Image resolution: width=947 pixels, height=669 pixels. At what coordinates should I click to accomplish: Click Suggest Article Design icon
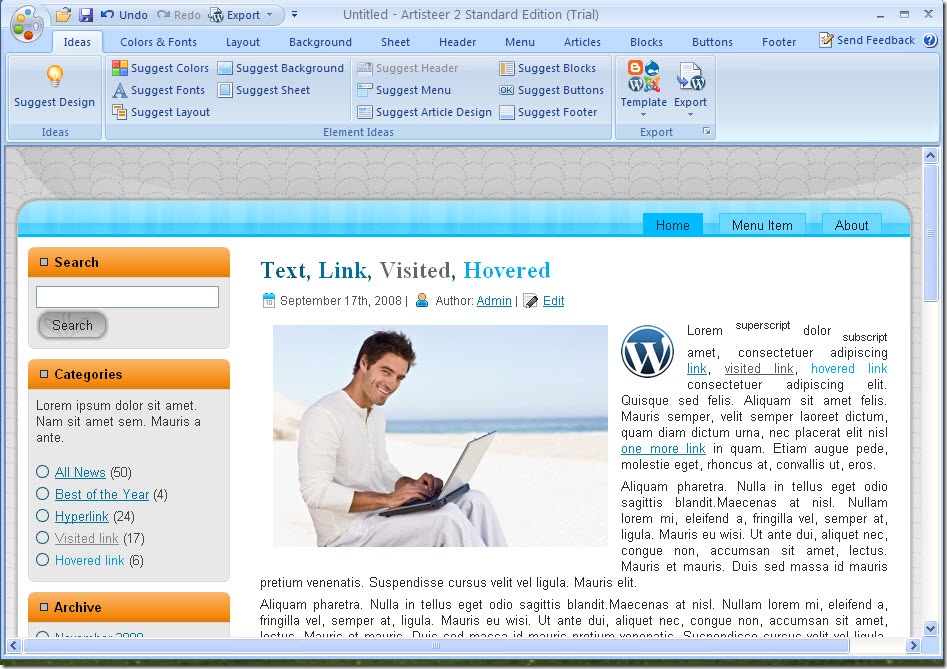[365, 112]
